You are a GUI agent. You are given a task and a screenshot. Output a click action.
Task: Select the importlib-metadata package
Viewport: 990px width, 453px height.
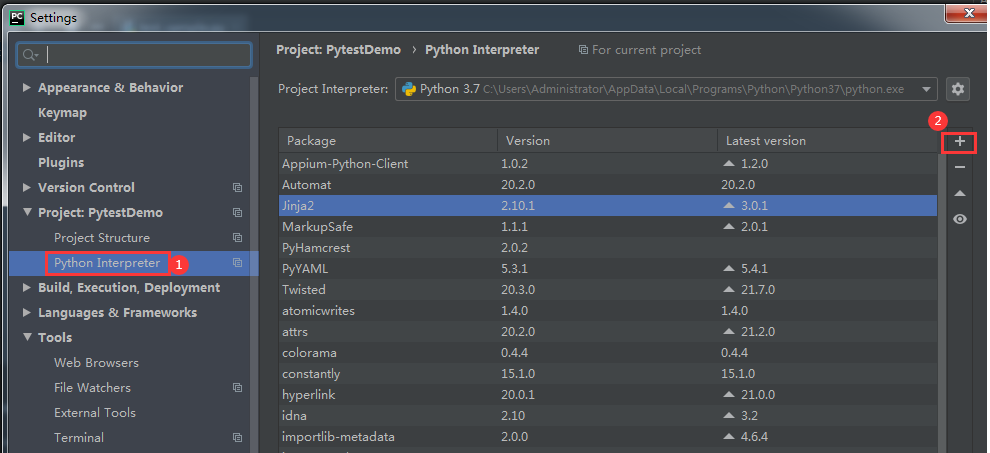(608, 437)
